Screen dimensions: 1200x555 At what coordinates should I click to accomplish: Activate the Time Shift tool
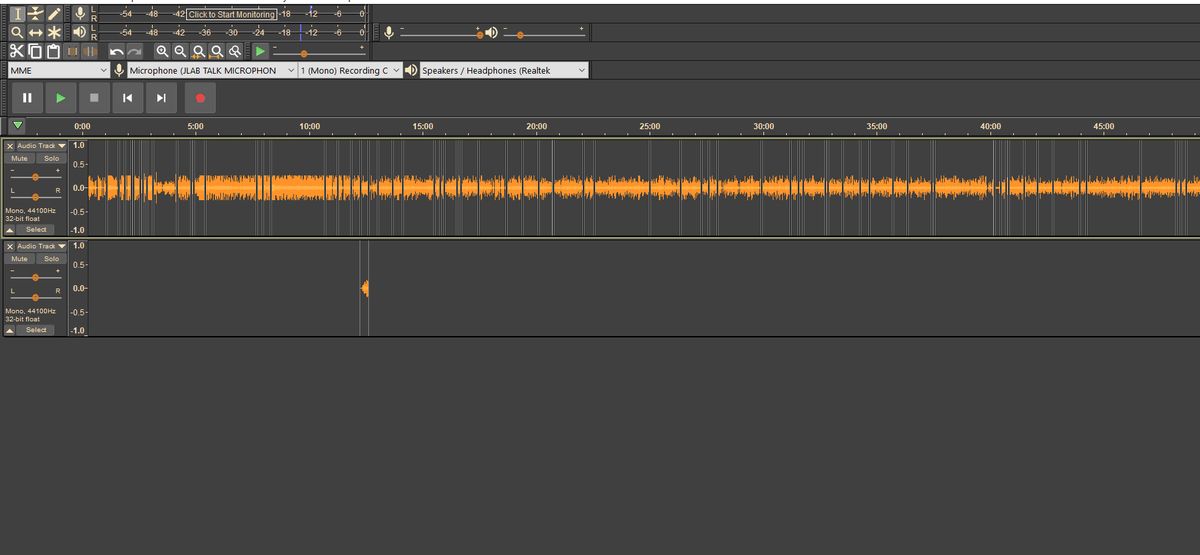pos(36,32)
